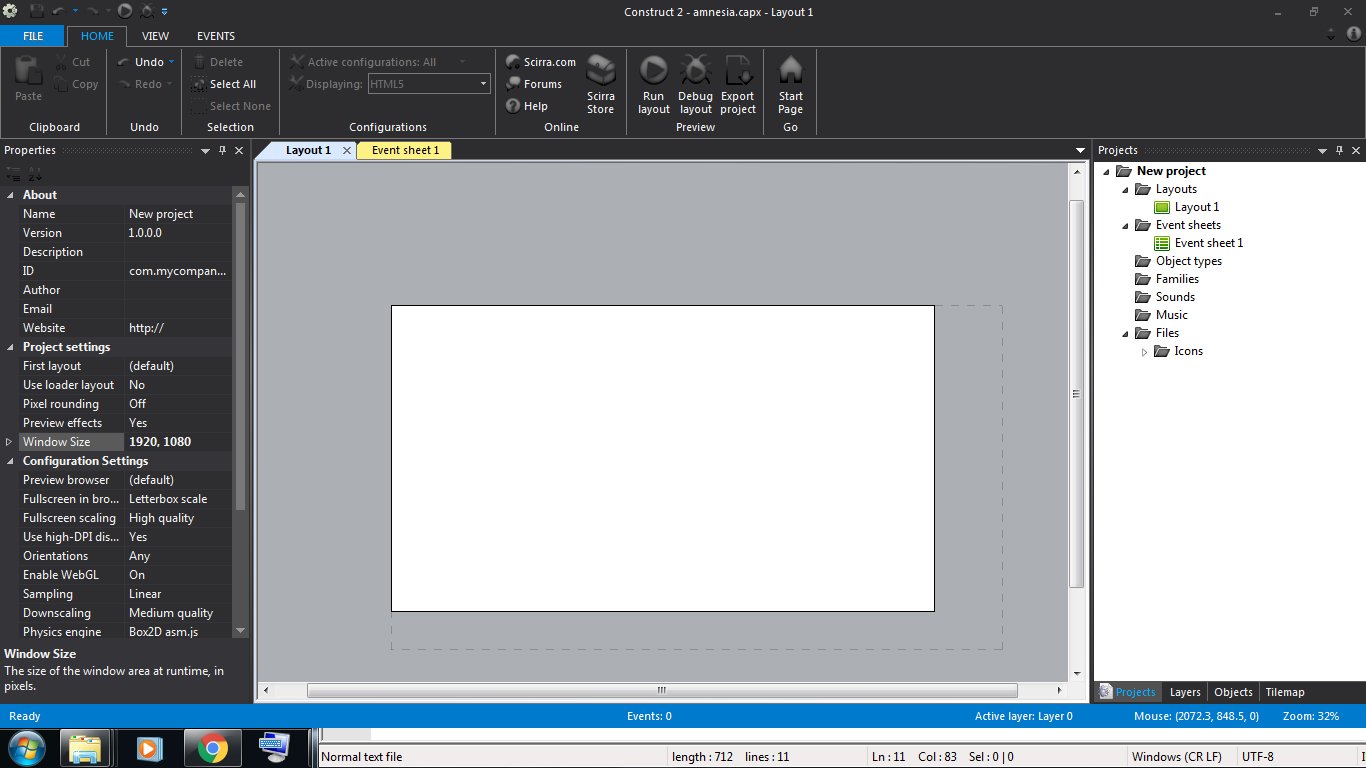Click the save icon in quick access bar

point(37,11)
